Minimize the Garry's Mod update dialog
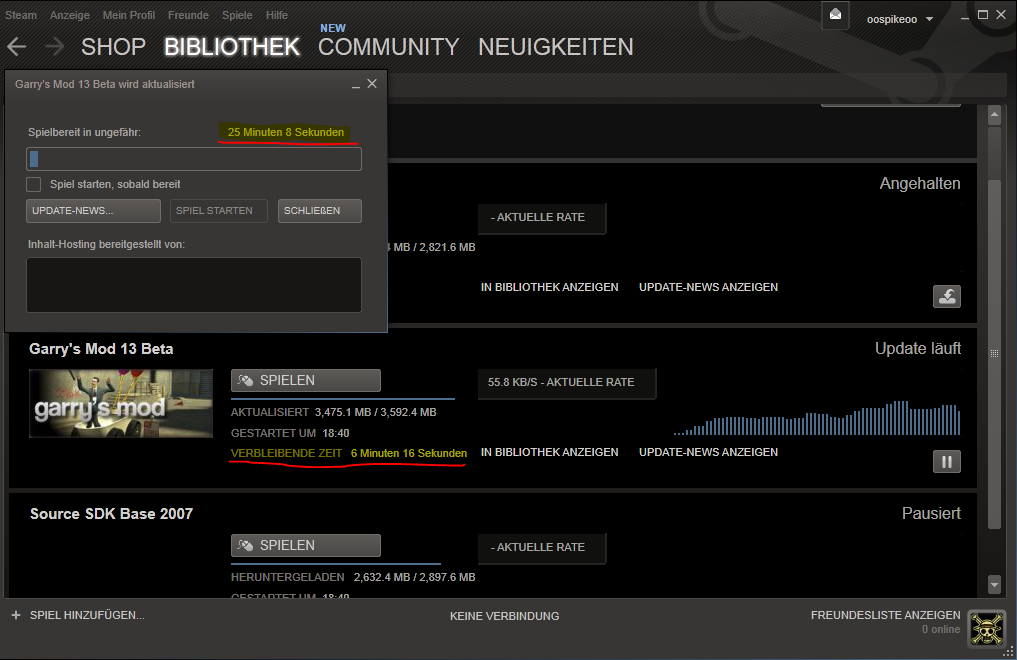This screenshot has height=660, width=1017. tap(355, 85)
